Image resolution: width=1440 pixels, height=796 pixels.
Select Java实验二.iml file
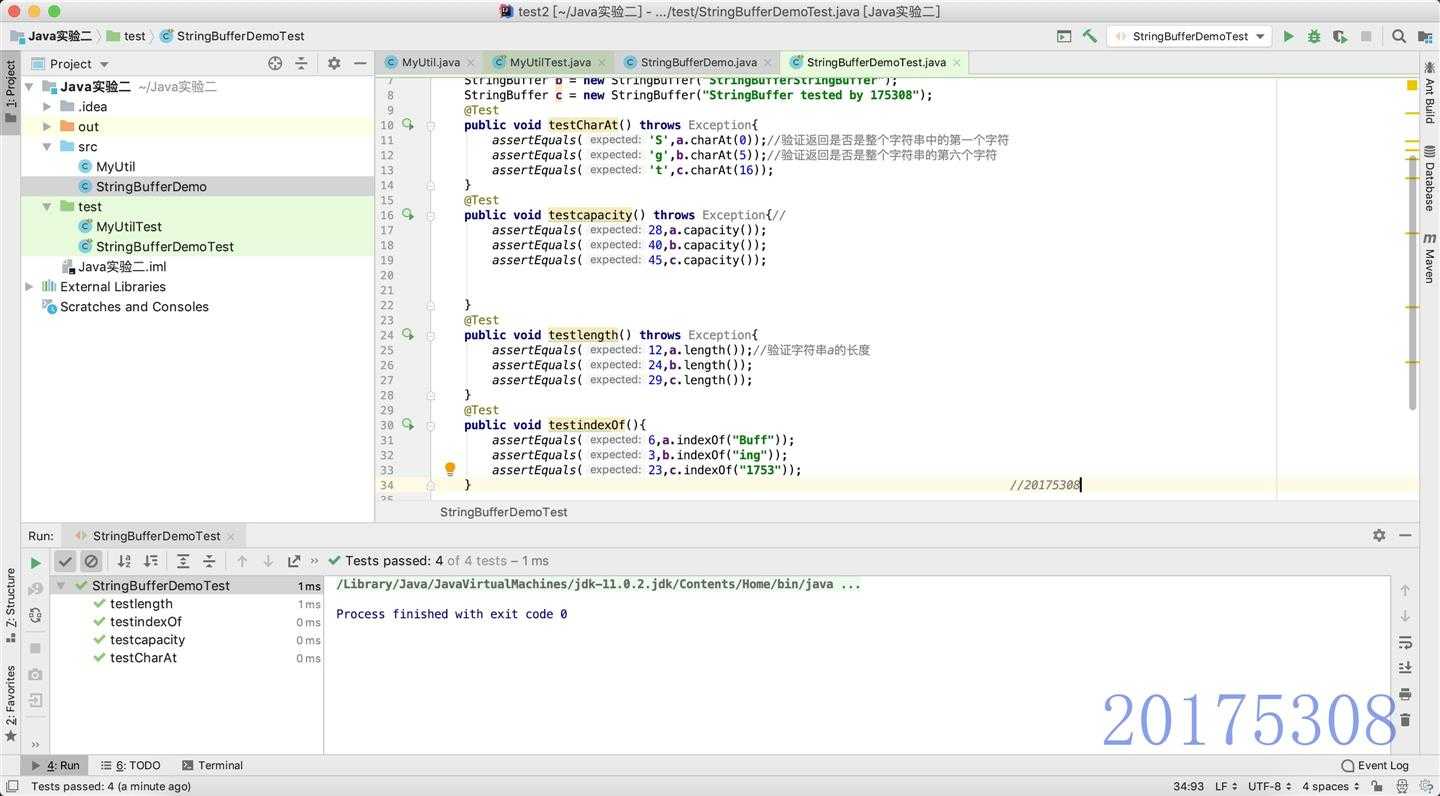(122, 266)
